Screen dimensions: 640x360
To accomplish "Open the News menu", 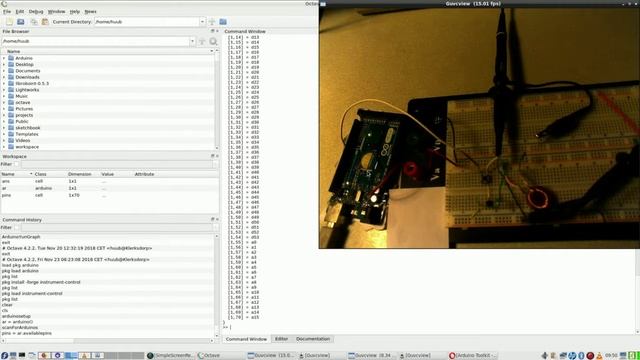I will 90,11.
